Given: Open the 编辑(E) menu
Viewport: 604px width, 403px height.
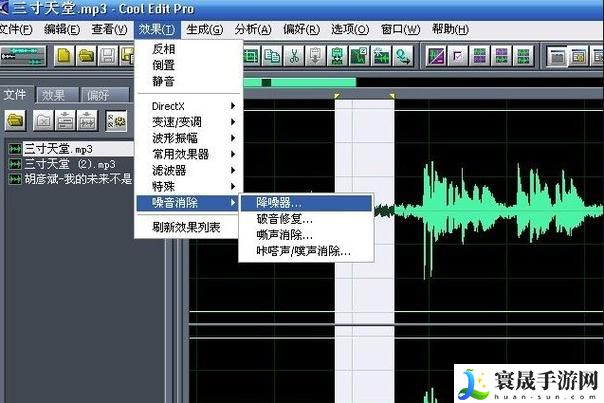Looking at the screenshot, I should [62, 29].
